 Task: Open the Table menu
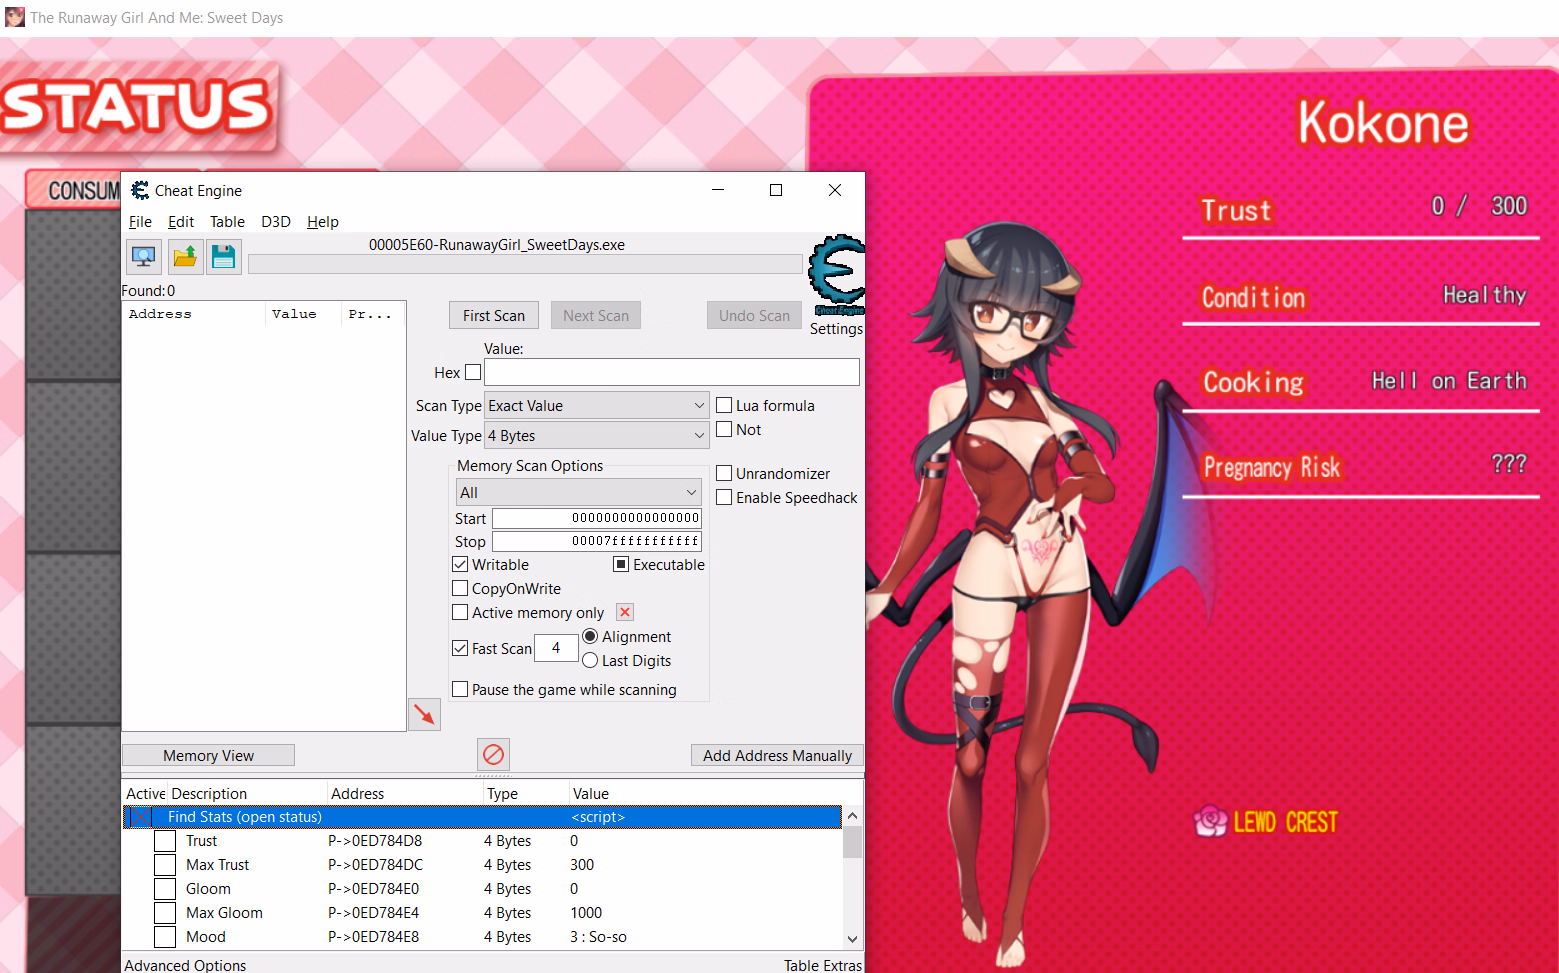[x=227, y=221]
